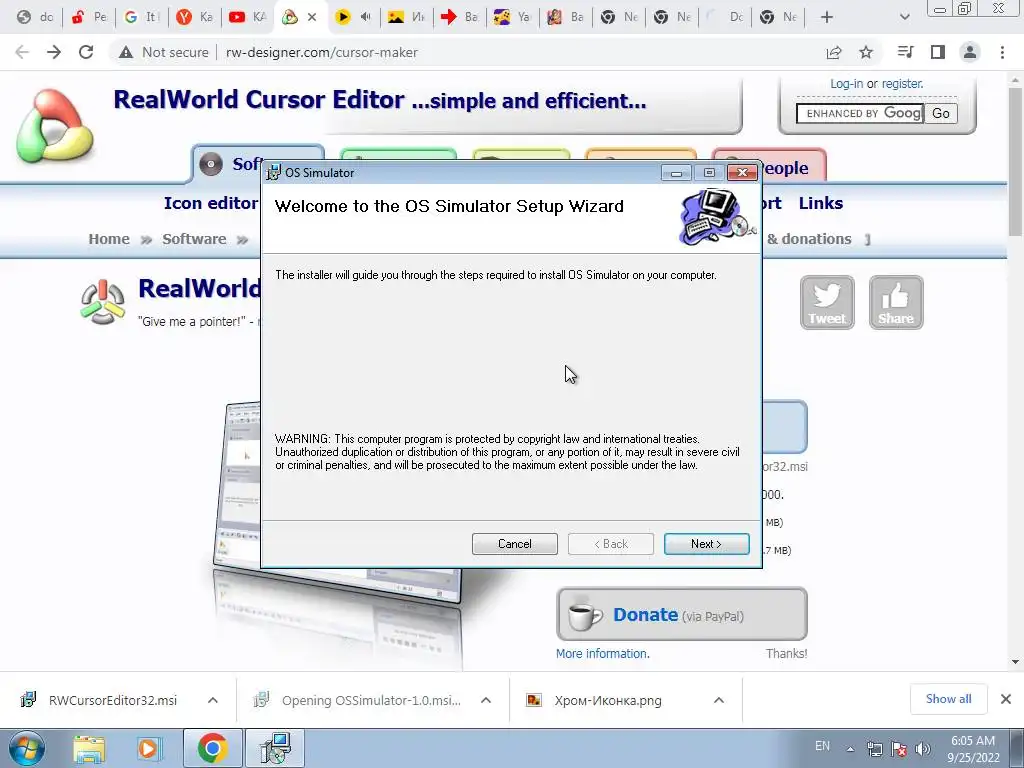
Task: Click the register link
Action: coord(903,84)
